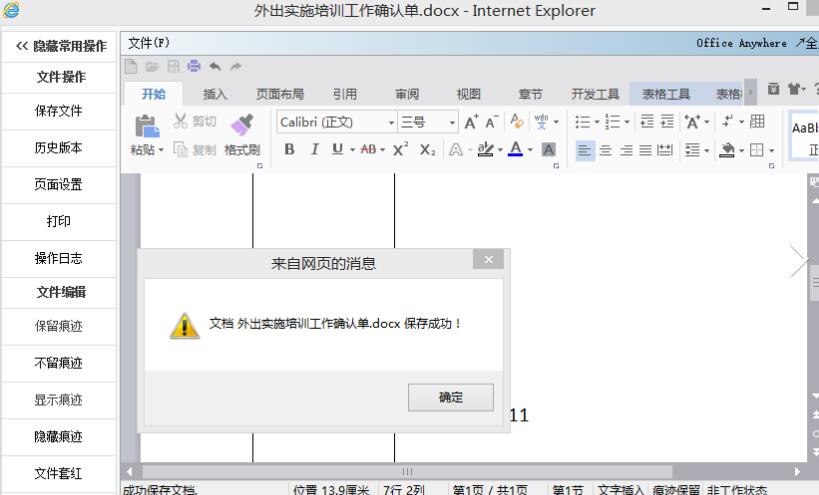Toggle italic formatting
The height and width of the screenshot is (495, 819).
click(314, 149)
